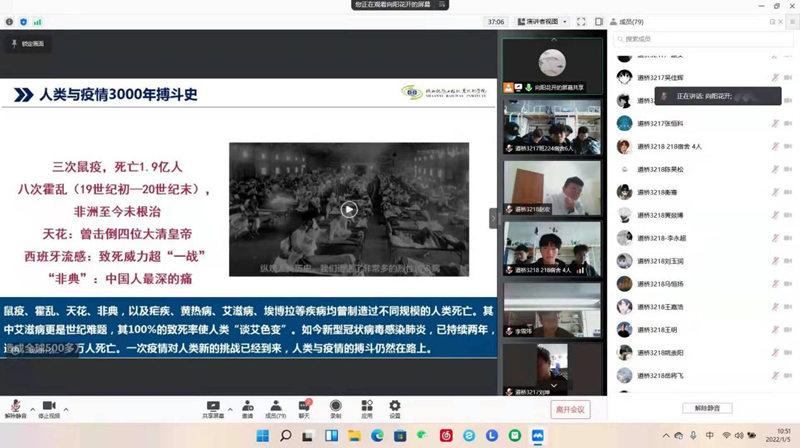This screenshot has width=800, height=448.
Task: Open File Explorer from taskbar
Action: [354, 436]
